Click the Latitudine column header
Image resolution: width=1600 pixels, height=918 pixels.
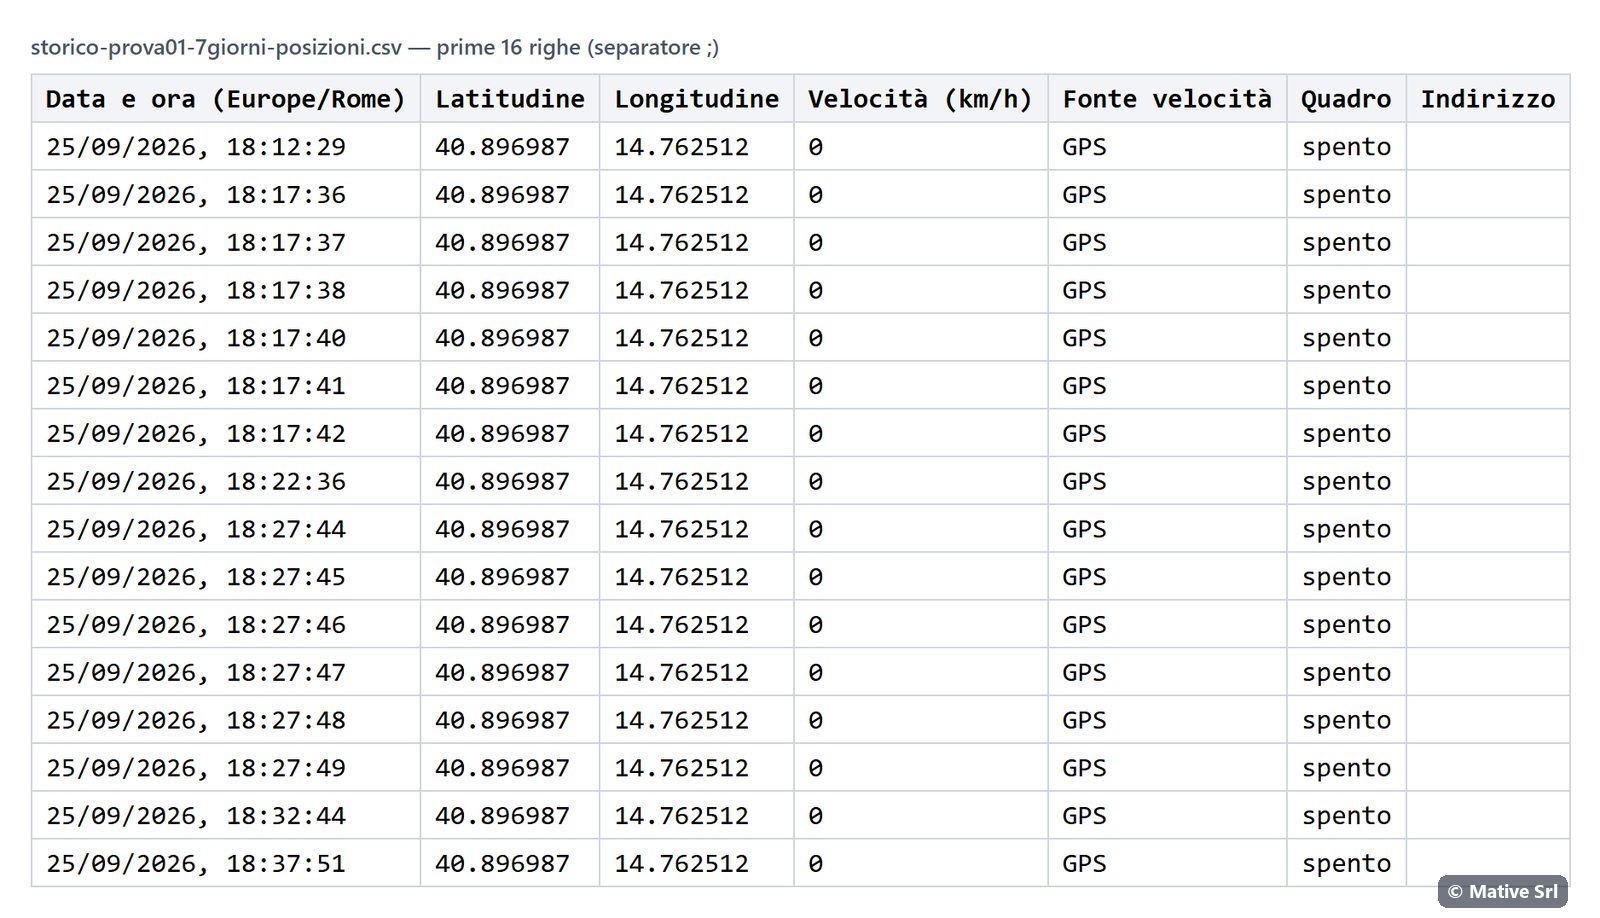point(510,99)
